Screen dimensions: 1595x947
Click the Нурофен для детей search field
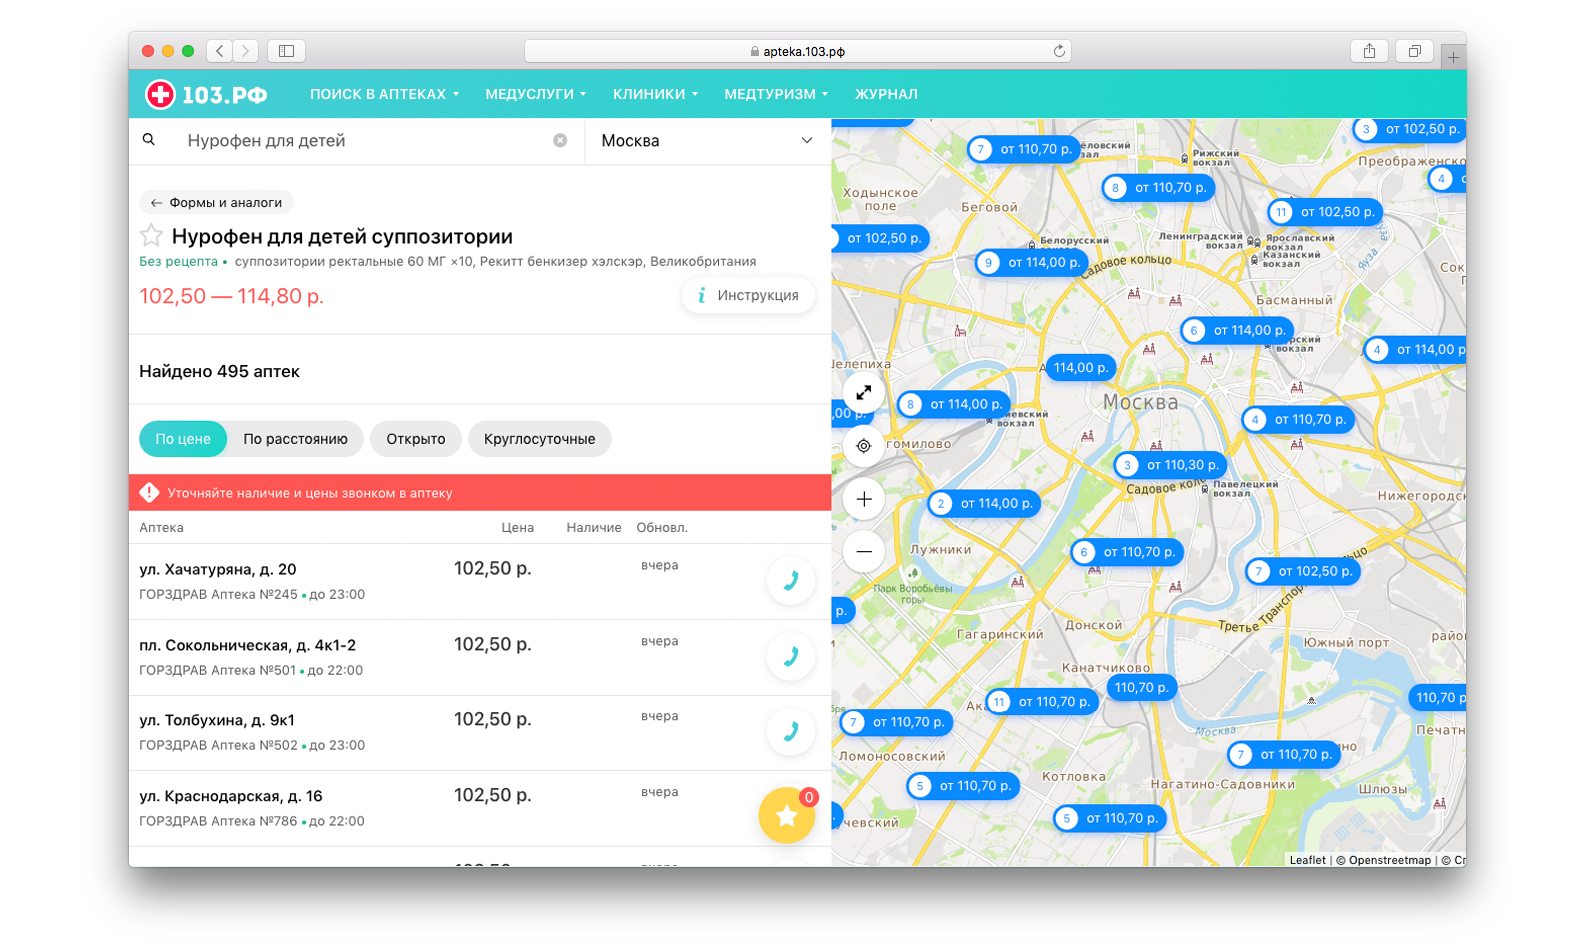pos(366,141)
